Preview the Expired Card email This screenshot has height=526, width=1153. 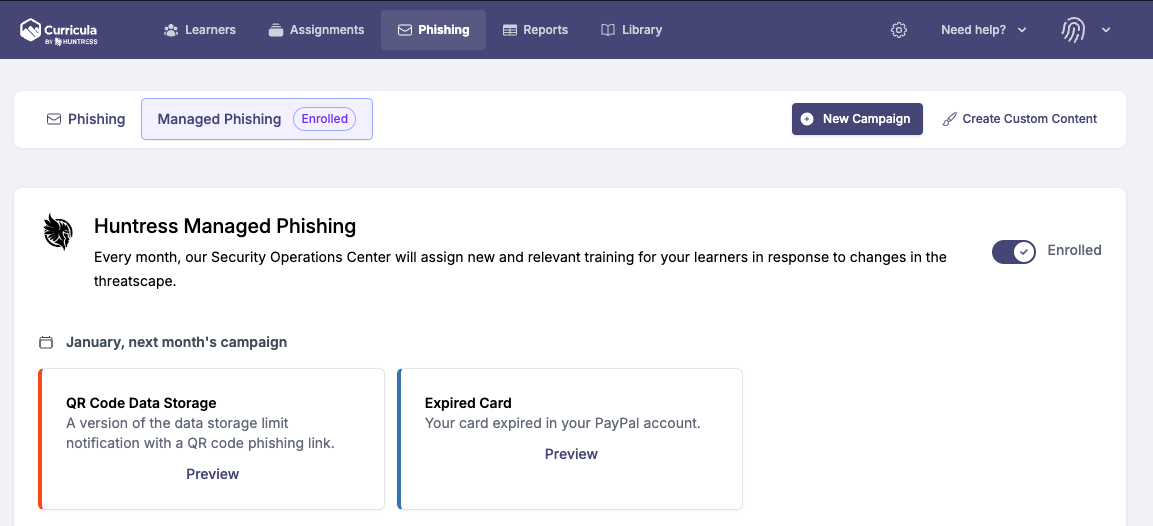point(571,454)
